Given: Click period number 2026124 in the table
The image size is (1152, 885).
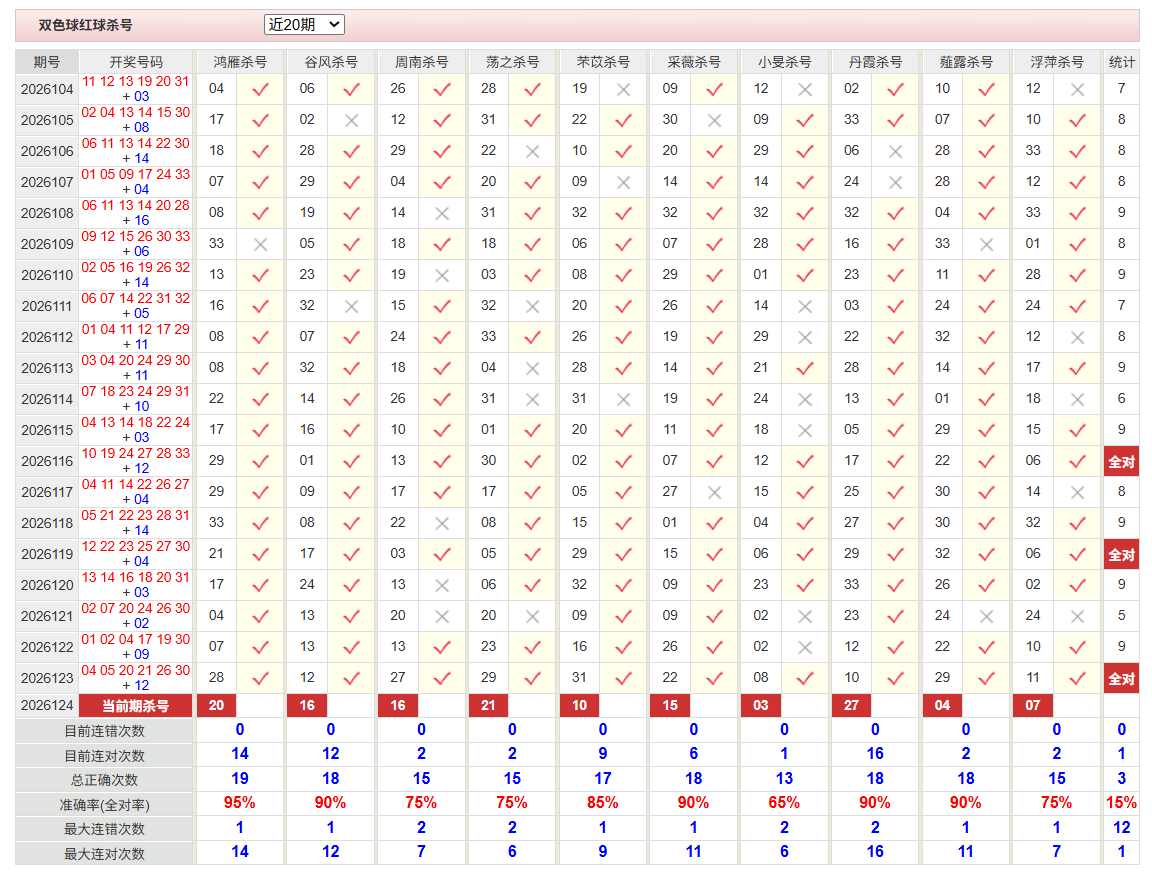Looking at the screenshot, I should 47,706.
